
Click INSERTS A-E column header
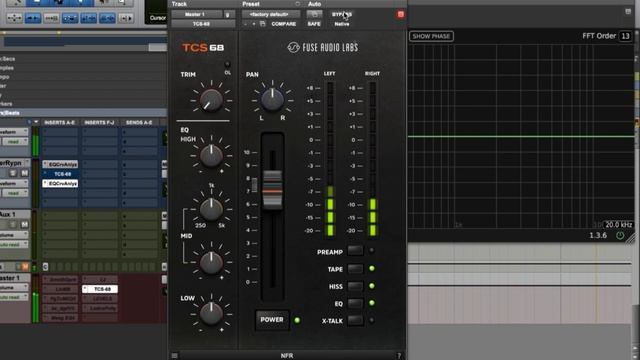60,122
